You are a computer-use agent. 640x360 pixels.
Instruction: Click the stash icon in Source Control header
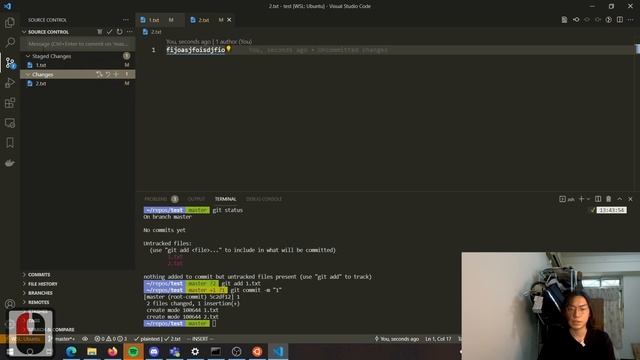(x=100, y=31)
